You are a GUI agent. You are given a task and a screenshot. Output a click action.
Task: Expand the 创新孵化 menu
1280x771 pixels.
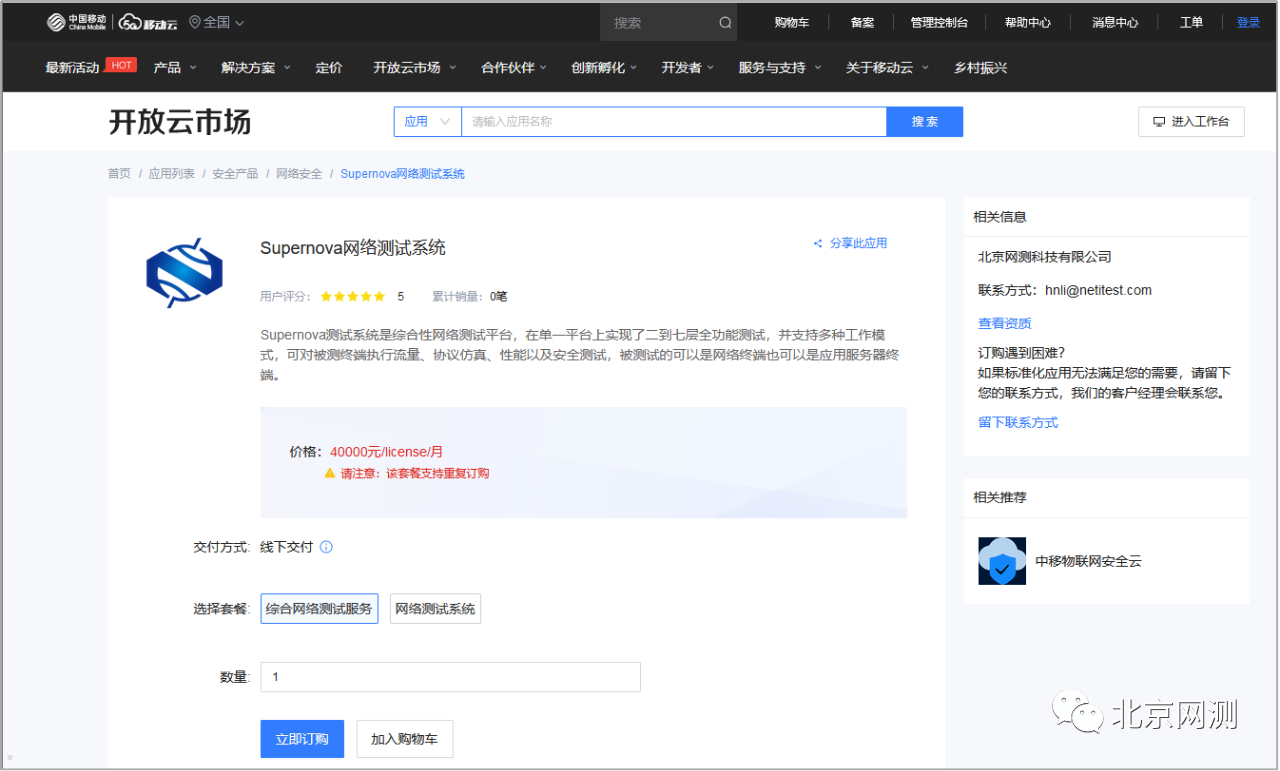click(x=604, y=68)
